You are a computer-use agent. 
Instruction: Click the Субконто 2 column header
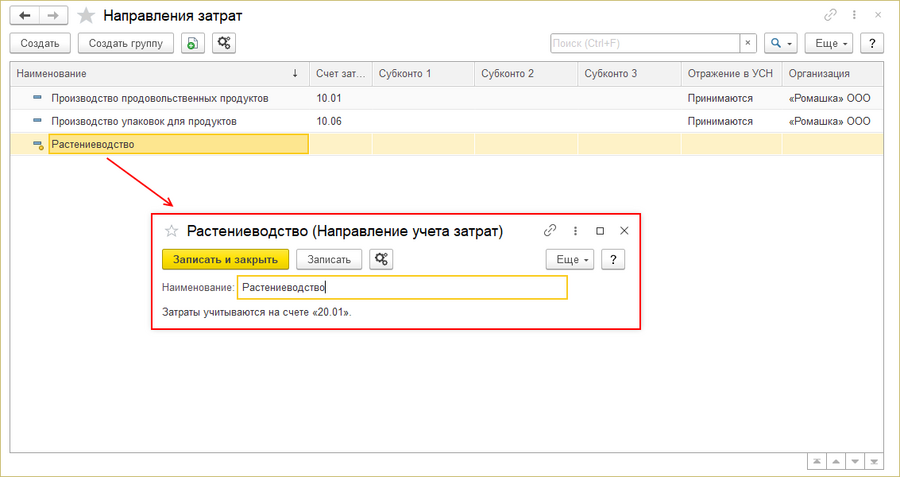coord(526,73)
